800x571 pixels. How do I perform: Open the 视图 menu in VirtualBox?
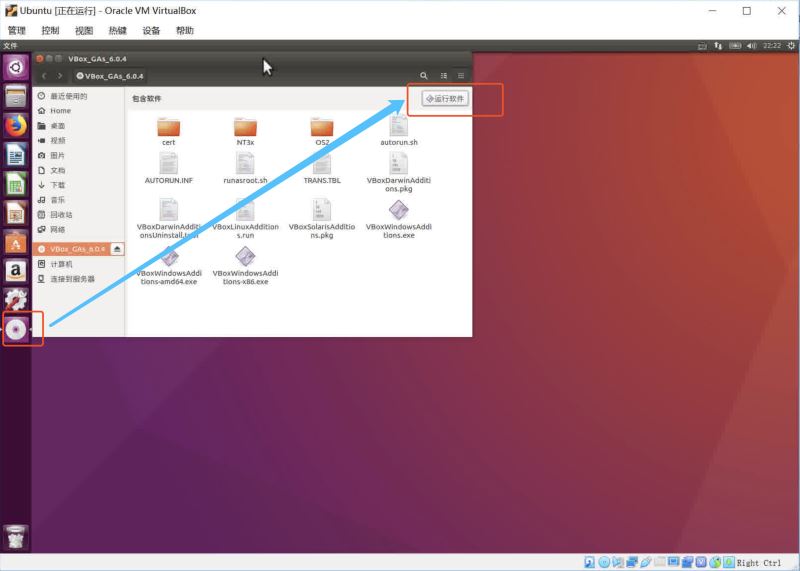click(x=84, y=30)
